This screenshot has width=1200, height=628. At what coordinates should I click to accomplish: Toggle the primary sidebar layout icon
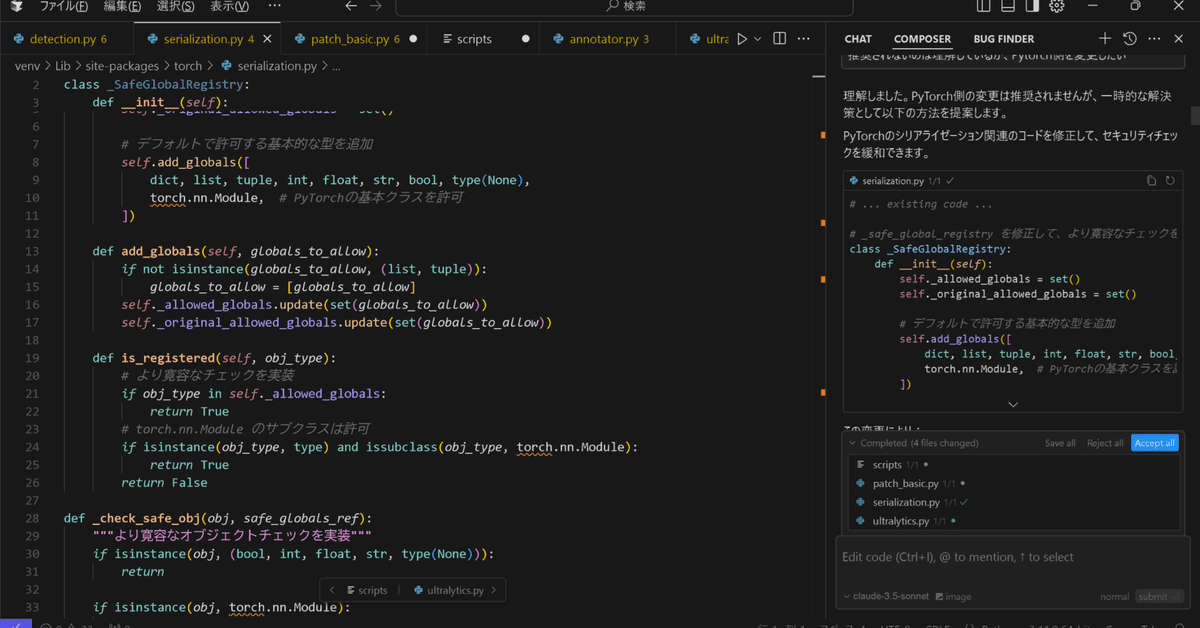coord(984,6)
